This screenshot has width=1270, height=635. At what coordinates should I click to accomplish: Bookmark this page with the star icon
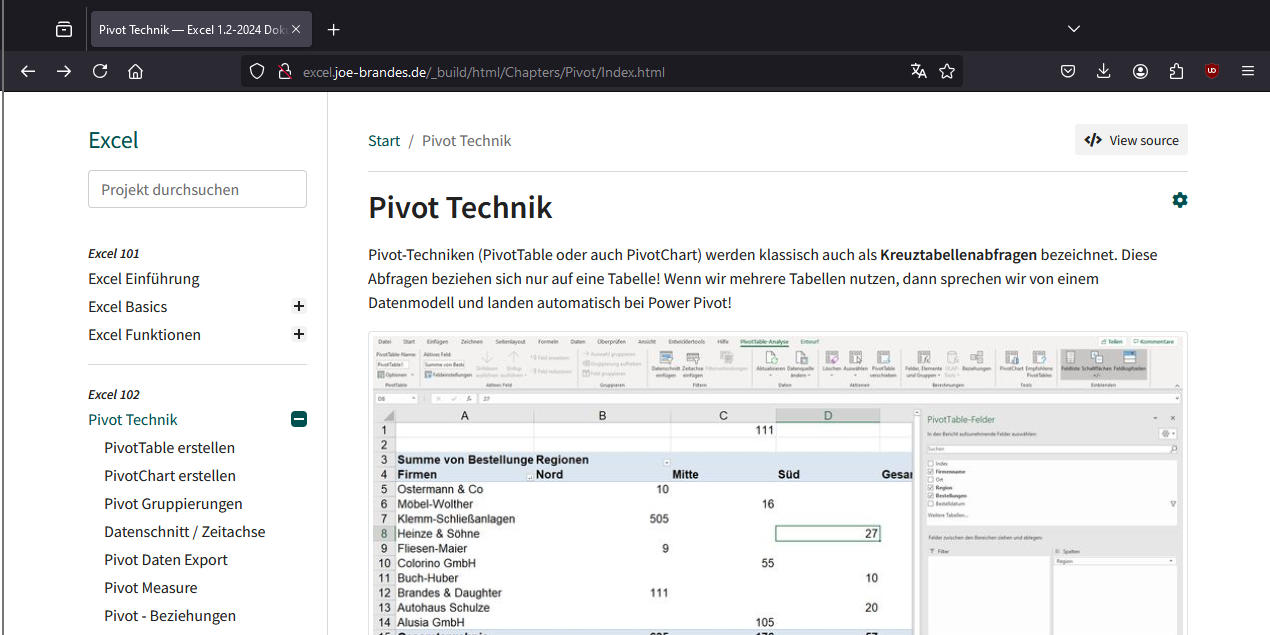click(947, 71)
